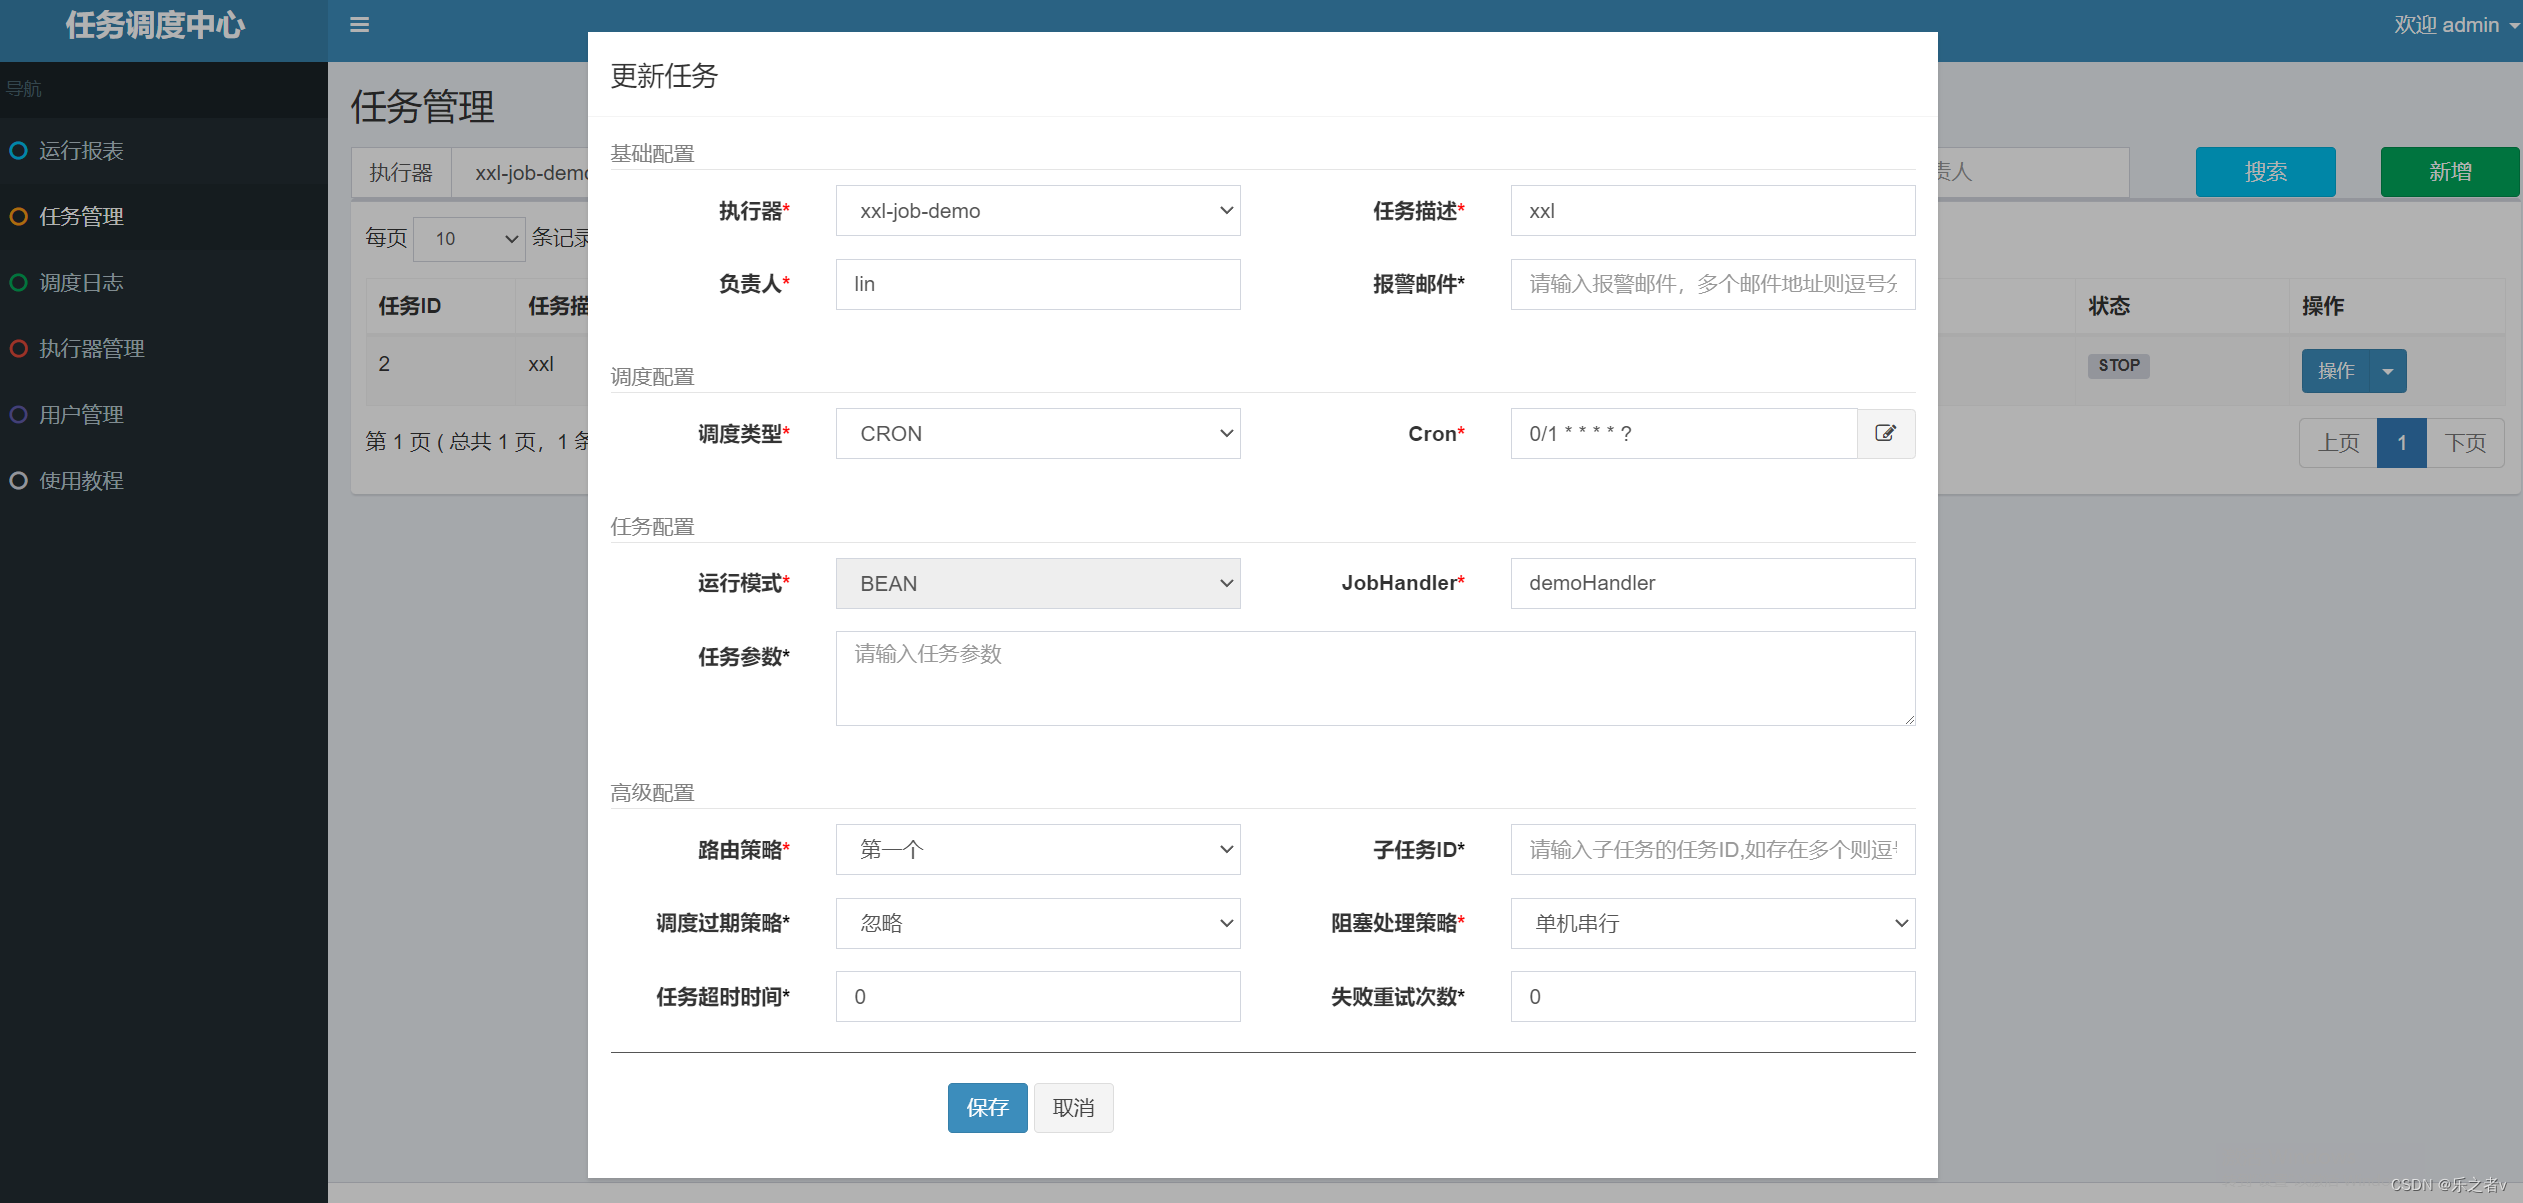Open the 阻塞处理策略 dropdown

coord(1713,923)
